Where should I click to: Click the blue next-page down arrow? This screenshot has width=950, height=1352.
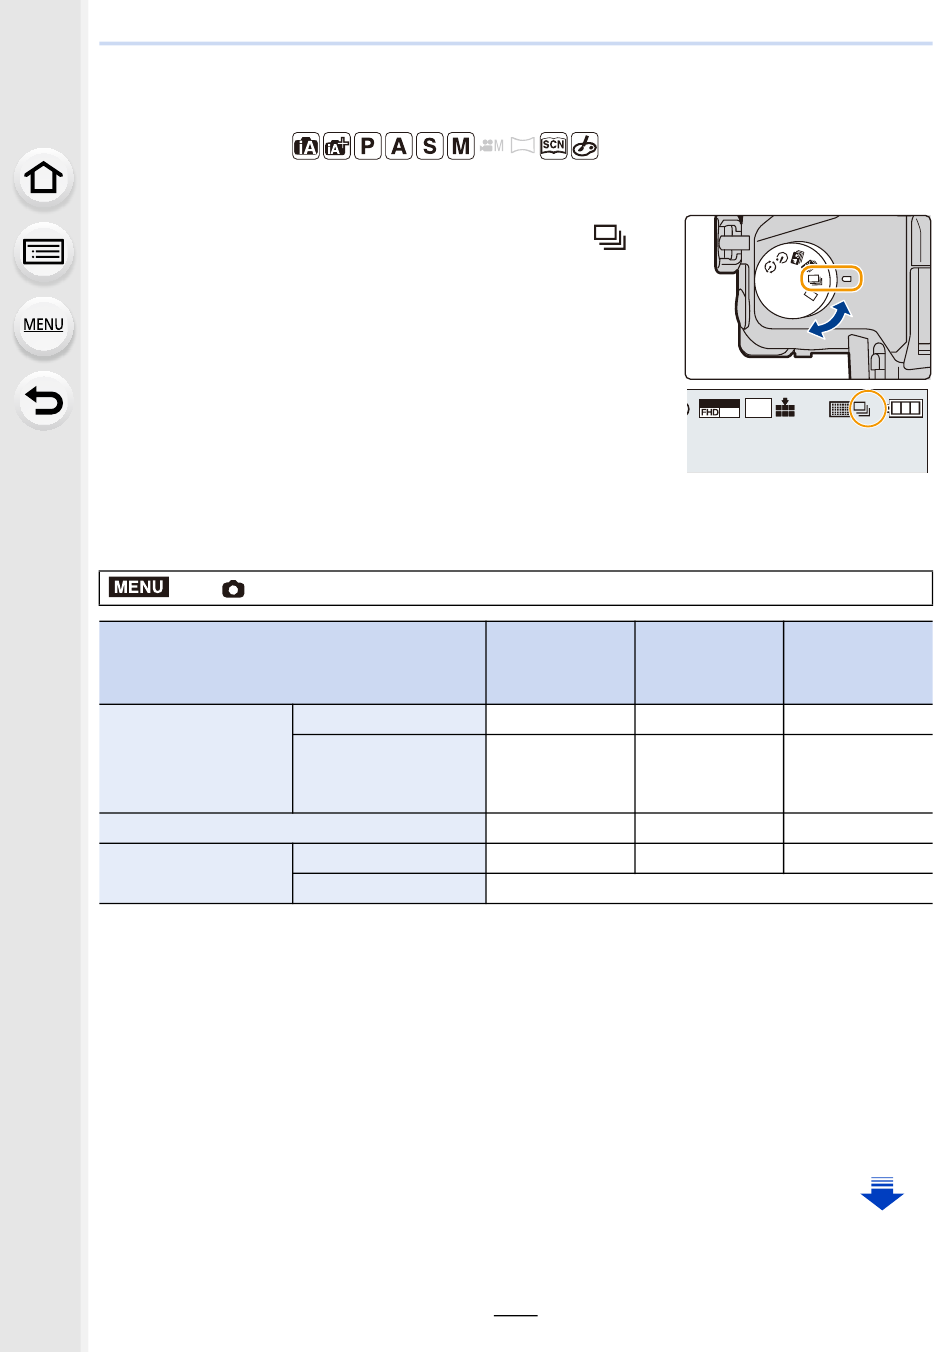tap(882, 1194)
